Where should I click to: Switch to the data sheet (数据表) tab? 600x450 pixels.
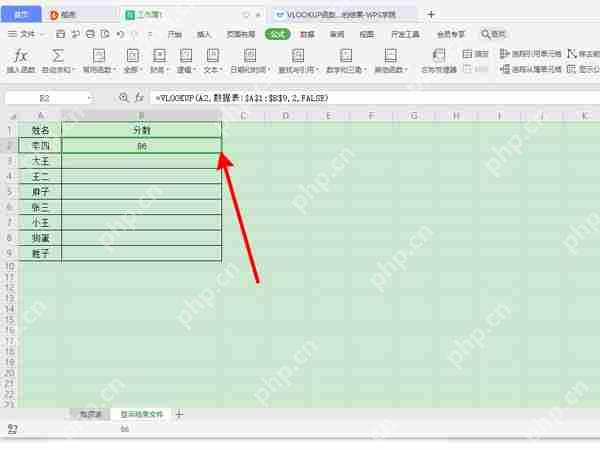[x=90, y=414]
